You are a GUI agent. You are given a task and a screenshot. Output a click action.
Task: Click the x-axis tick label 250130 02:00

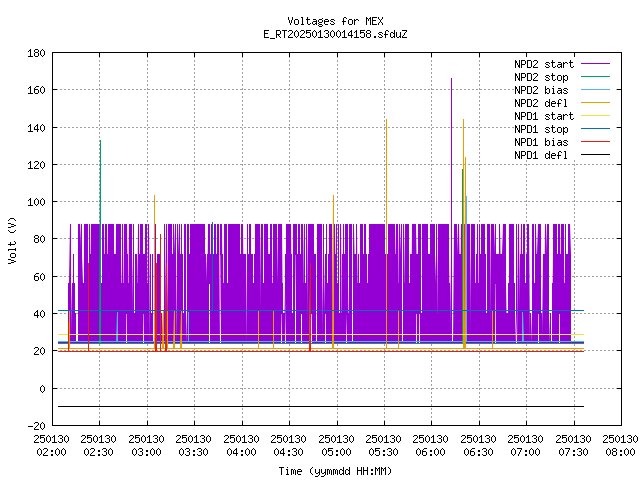point(51,446)
